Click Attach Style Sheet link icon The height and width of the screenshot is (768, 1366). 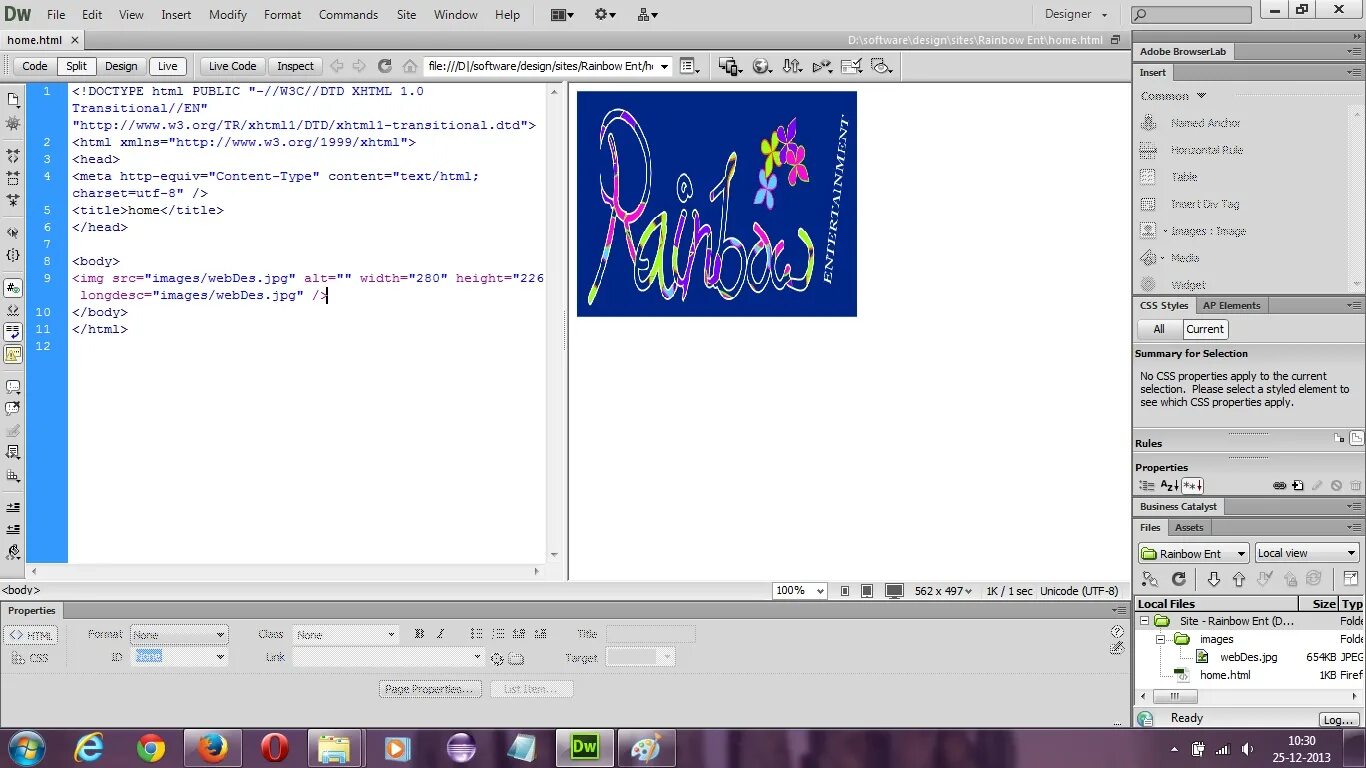1279,486
